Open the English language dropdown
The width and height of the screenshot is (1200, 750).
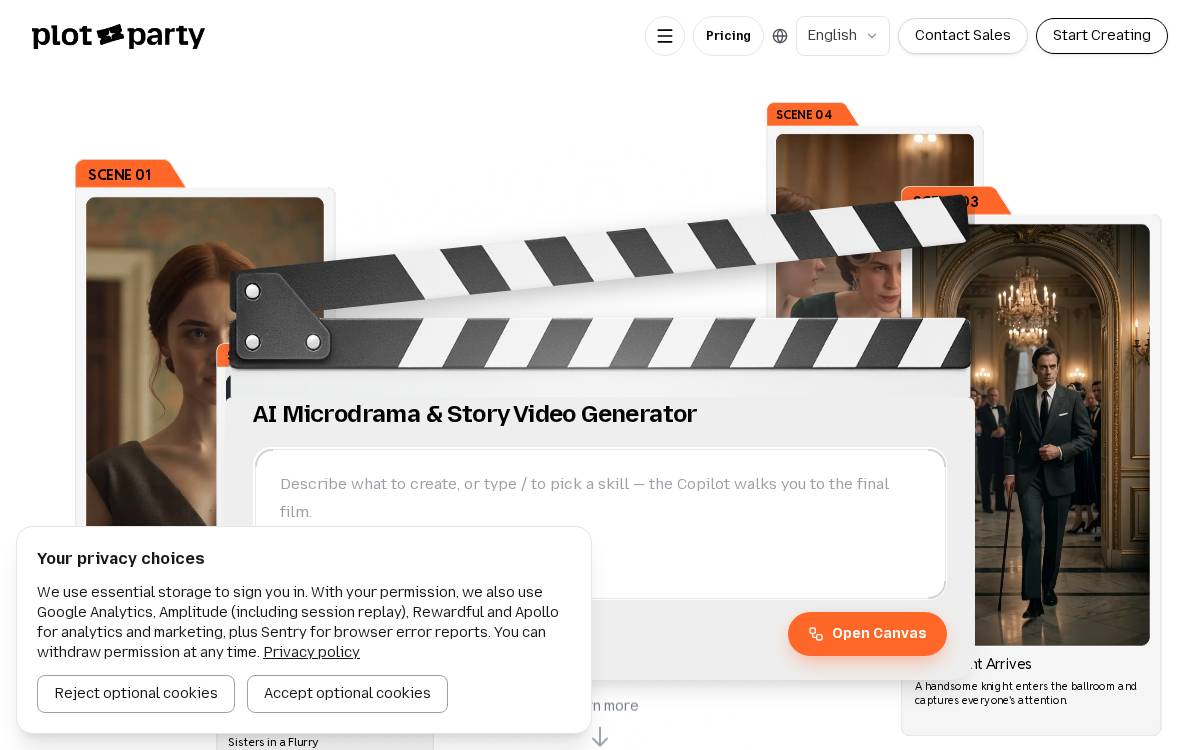pos(843,36)
